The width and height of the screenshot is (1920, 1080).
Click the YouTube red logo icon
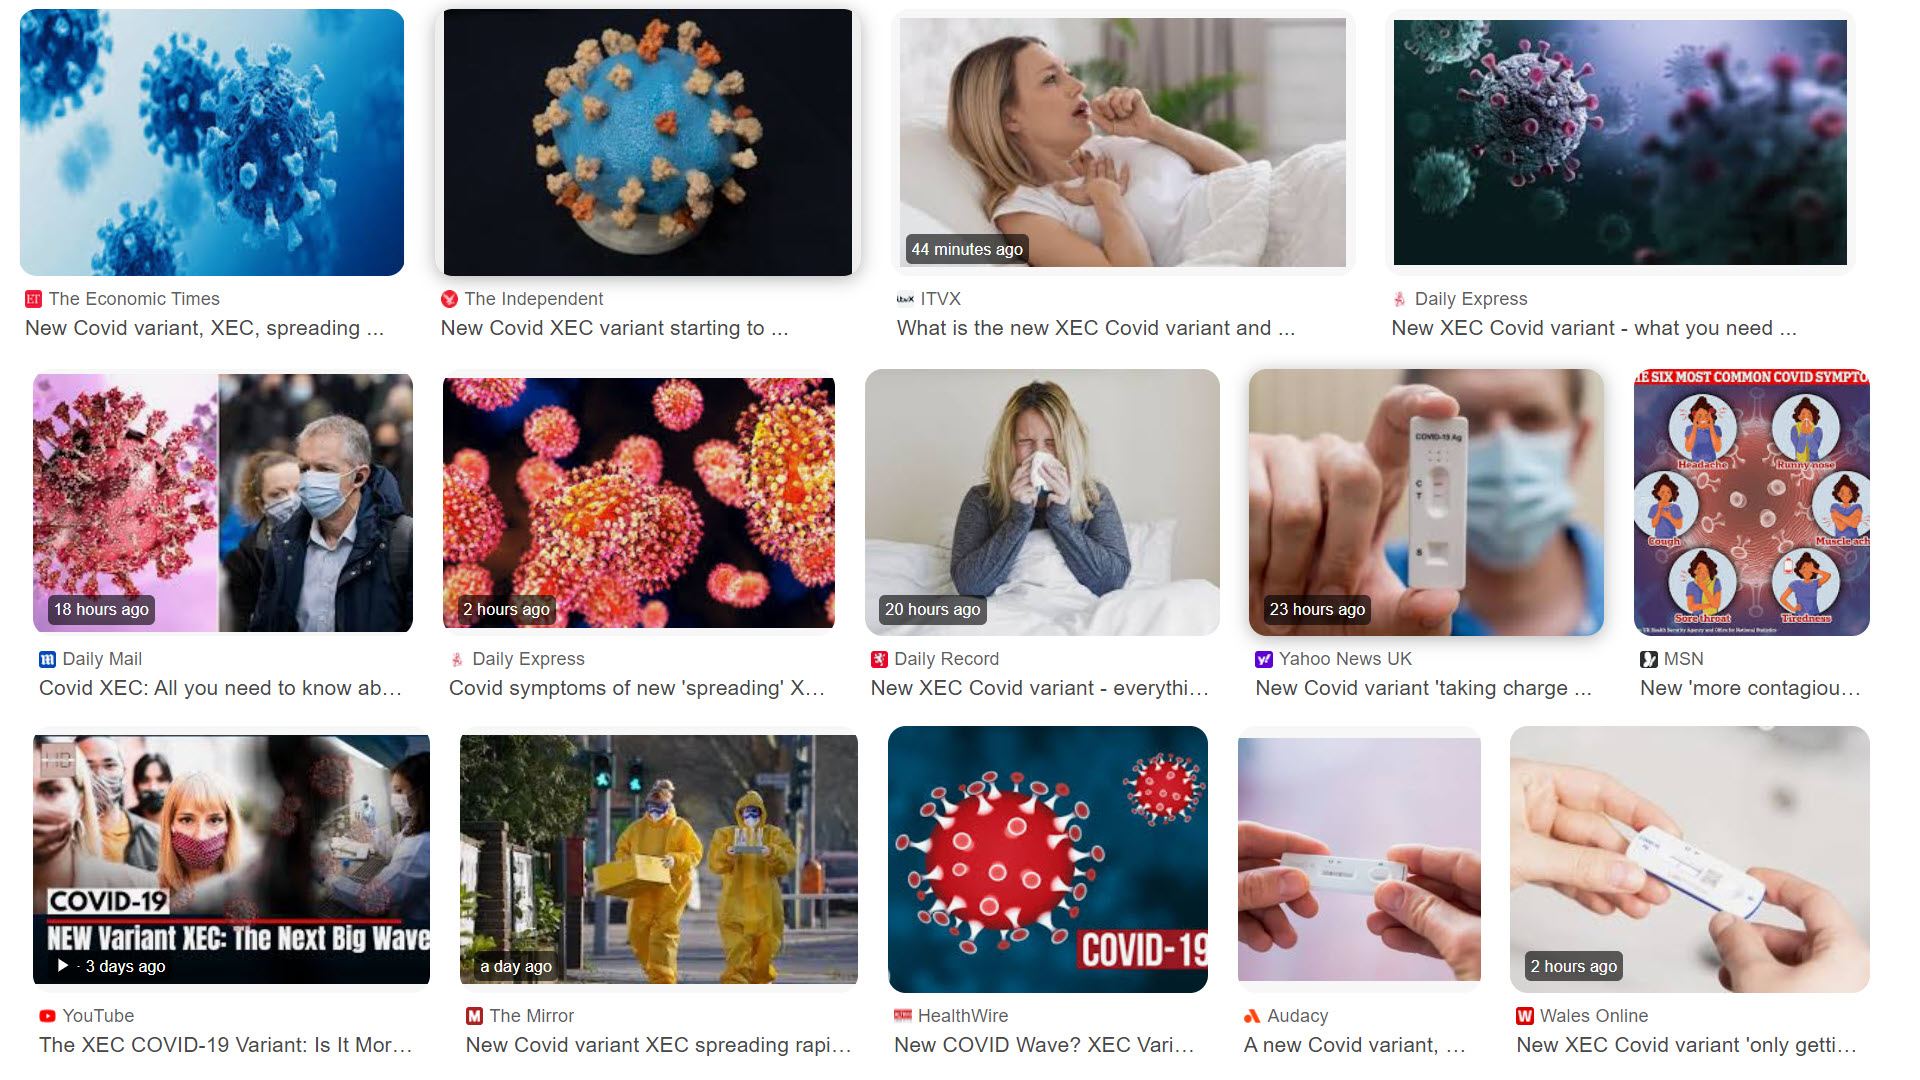(47, 1016)
